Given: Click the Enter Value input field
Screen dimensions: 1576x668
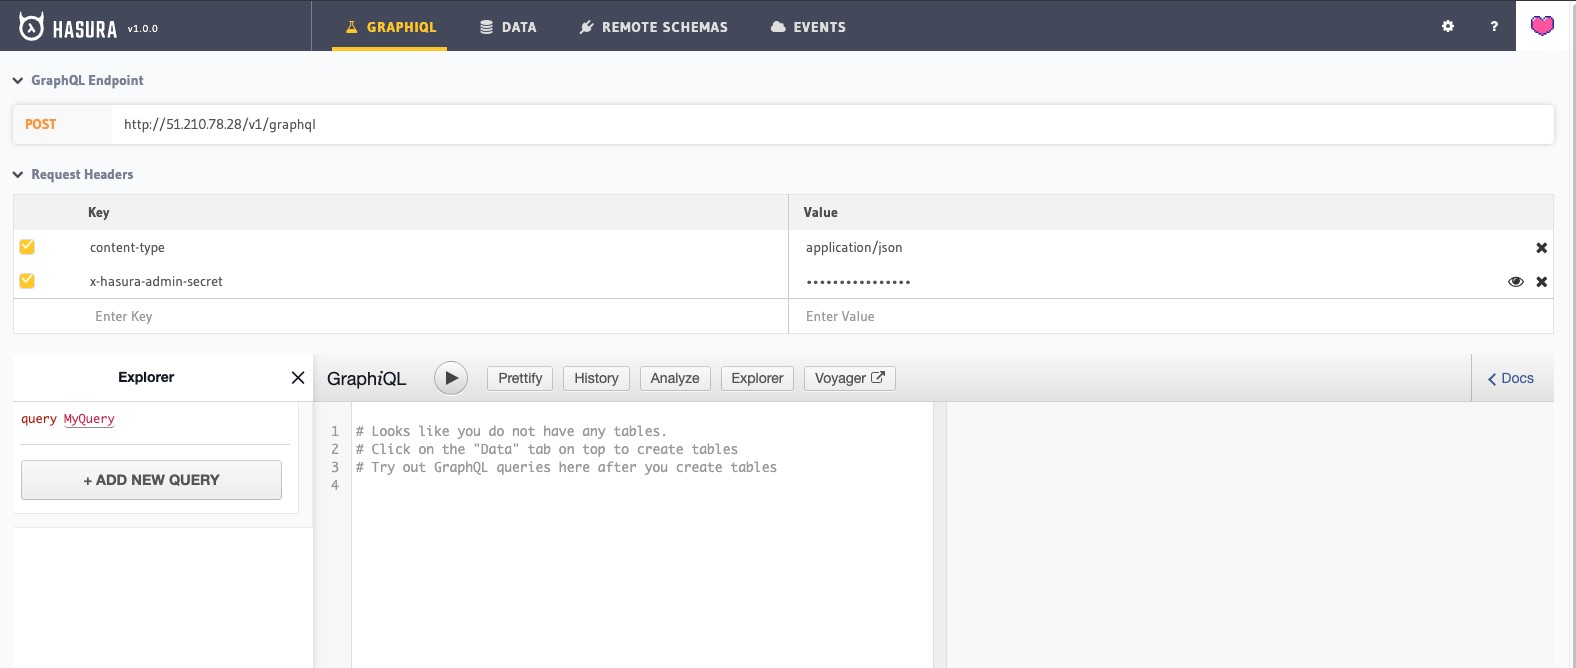Looking at the screenshot, I should pos(1170,316).
